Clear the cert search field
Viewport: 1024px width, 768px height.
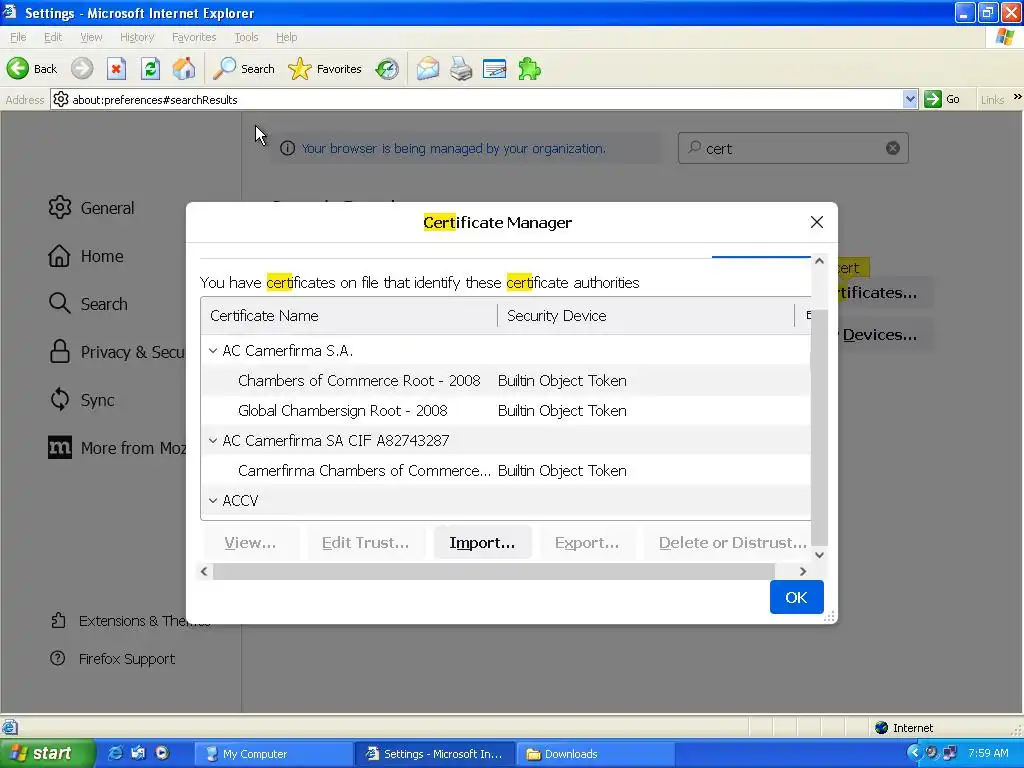893,148
